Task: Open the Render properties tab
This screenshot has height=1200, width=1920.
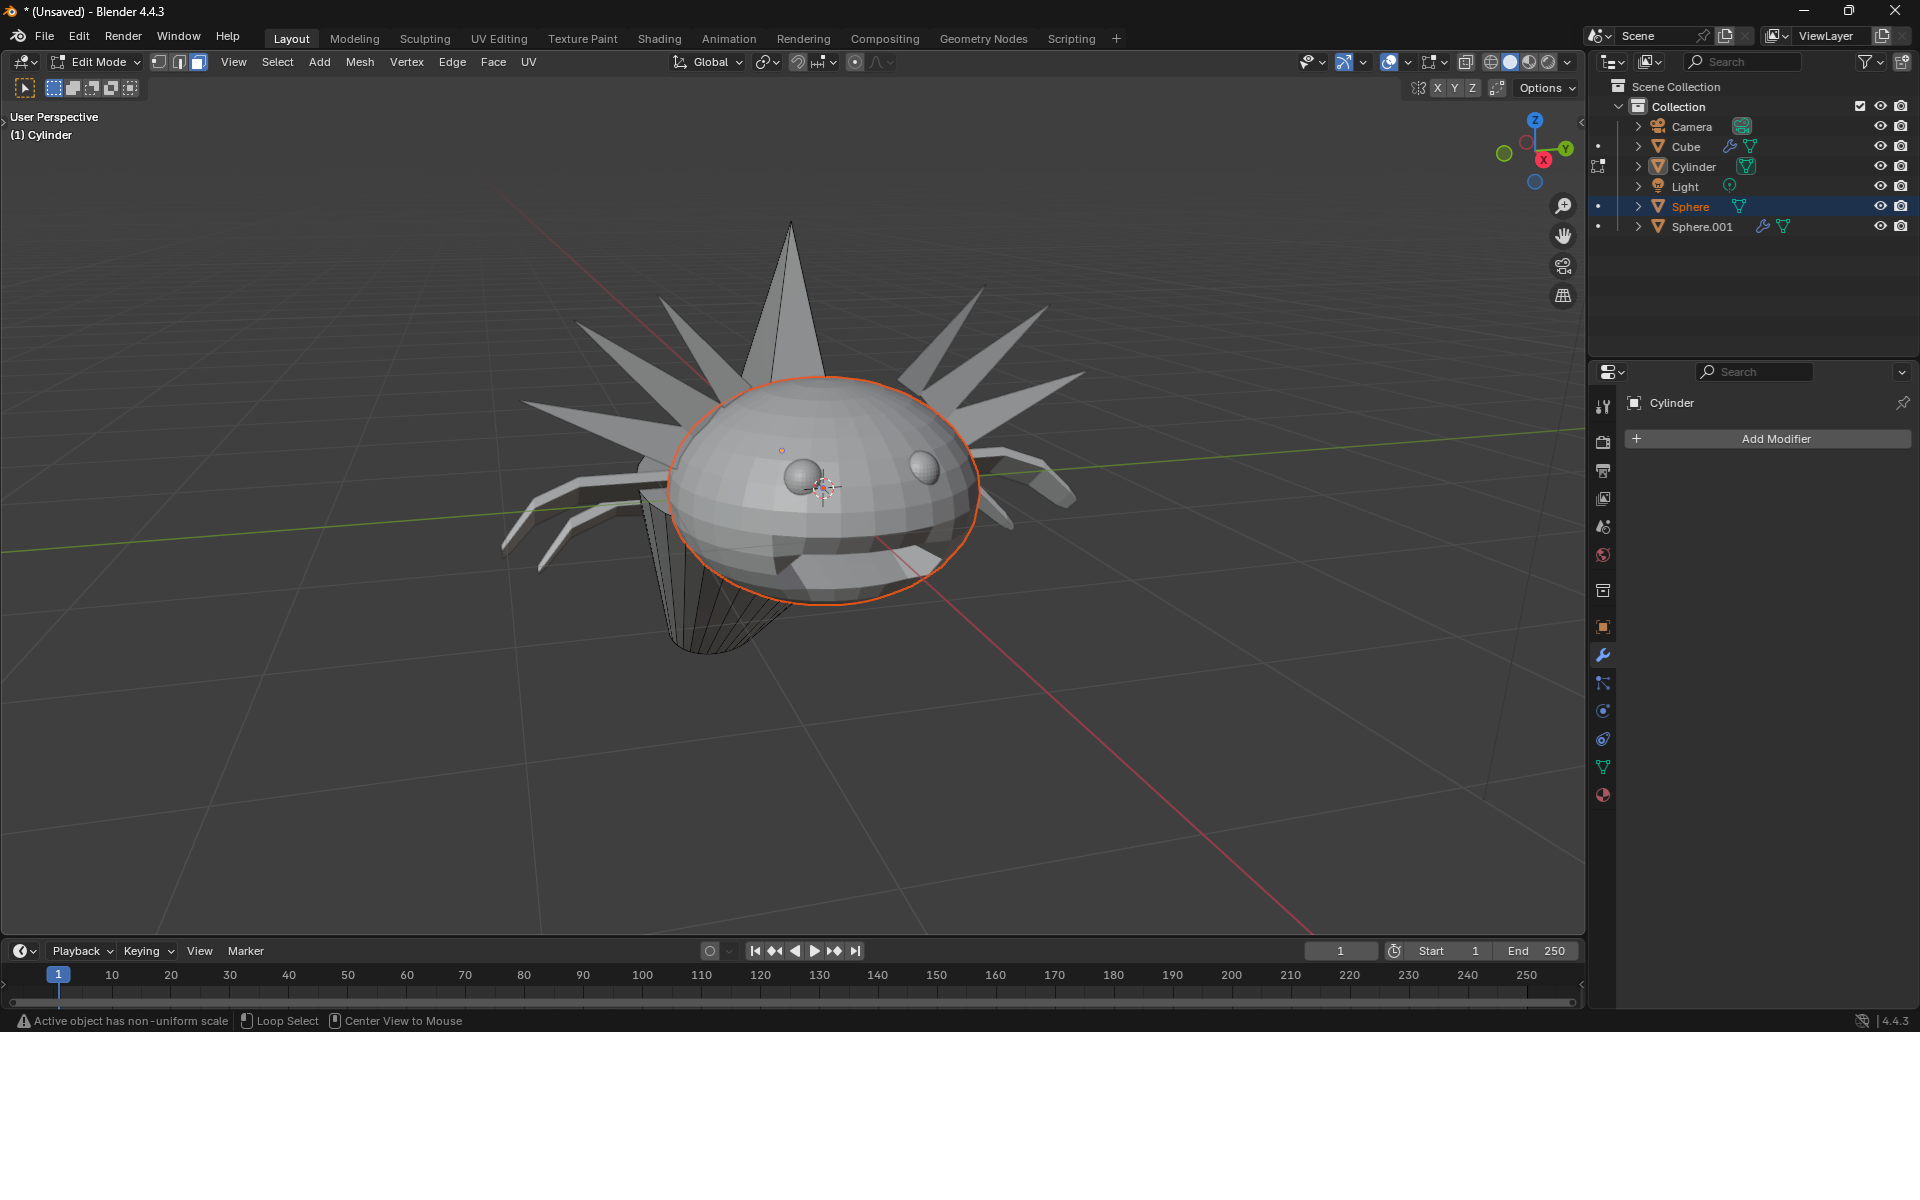Action: [1603, 442]
